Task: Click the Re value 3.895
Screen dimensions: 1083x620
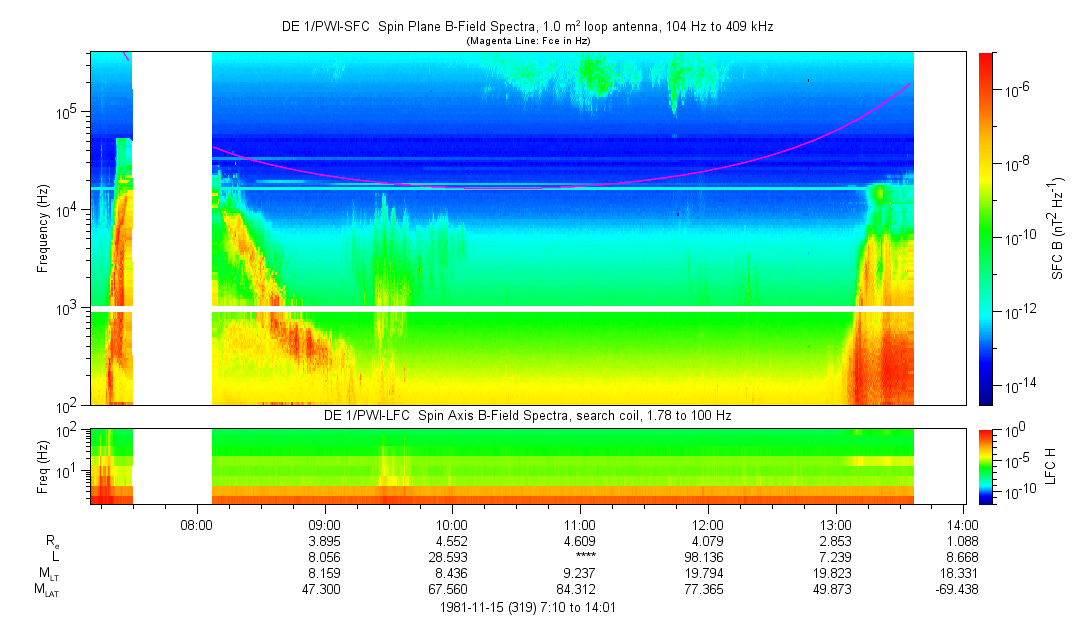Action: pos(324,541)
